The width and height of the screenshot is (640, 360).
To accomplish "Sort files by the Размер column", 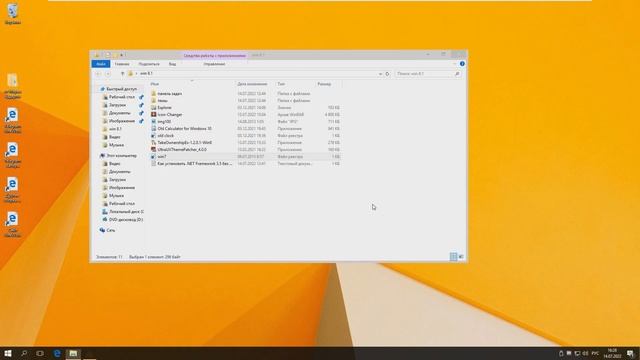I will (324, 84).
